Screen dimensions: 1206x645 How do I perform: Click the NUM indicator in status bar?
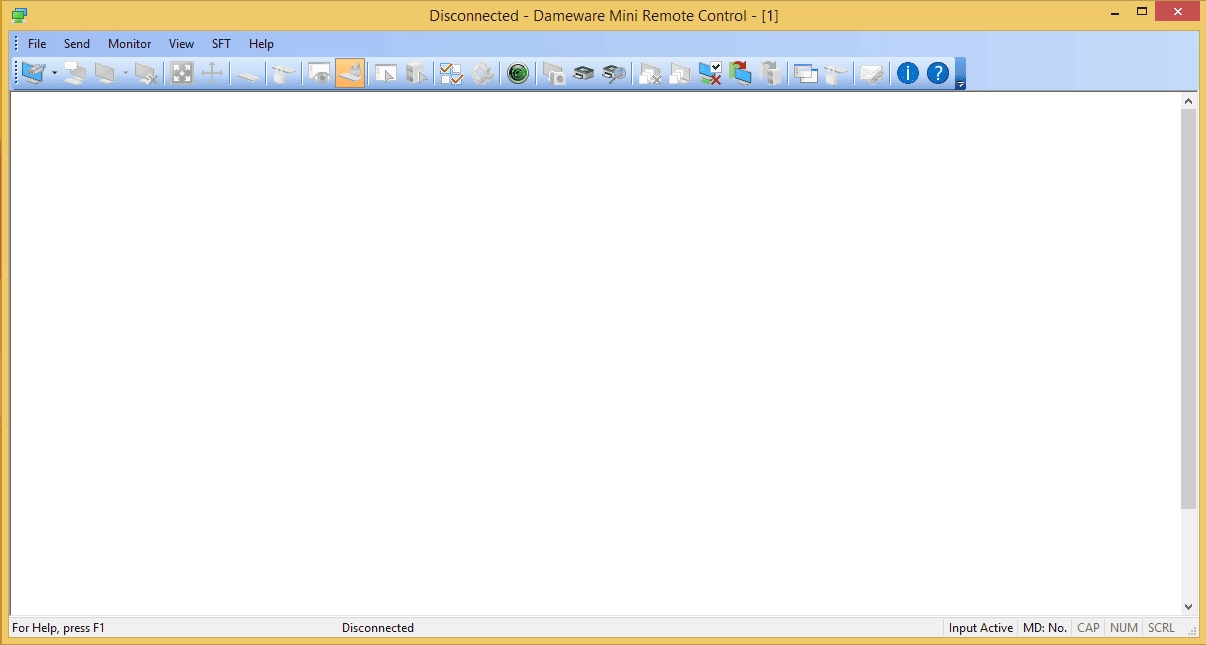coord(1124,628)
